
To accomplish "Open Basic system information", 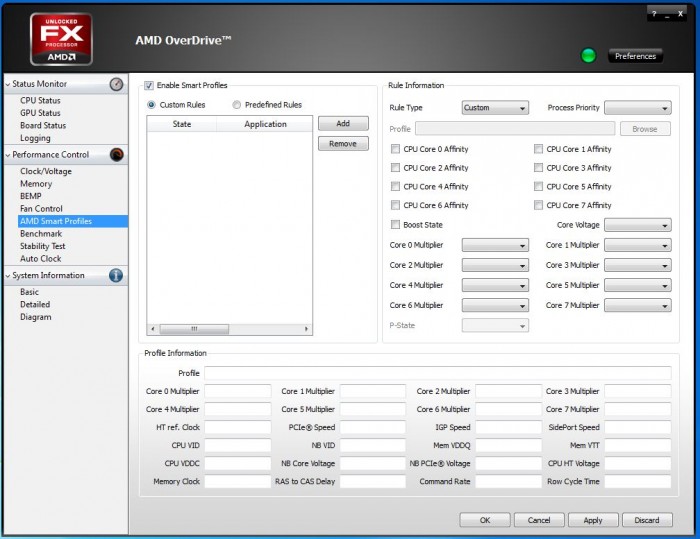I will [x=29, y=292].
